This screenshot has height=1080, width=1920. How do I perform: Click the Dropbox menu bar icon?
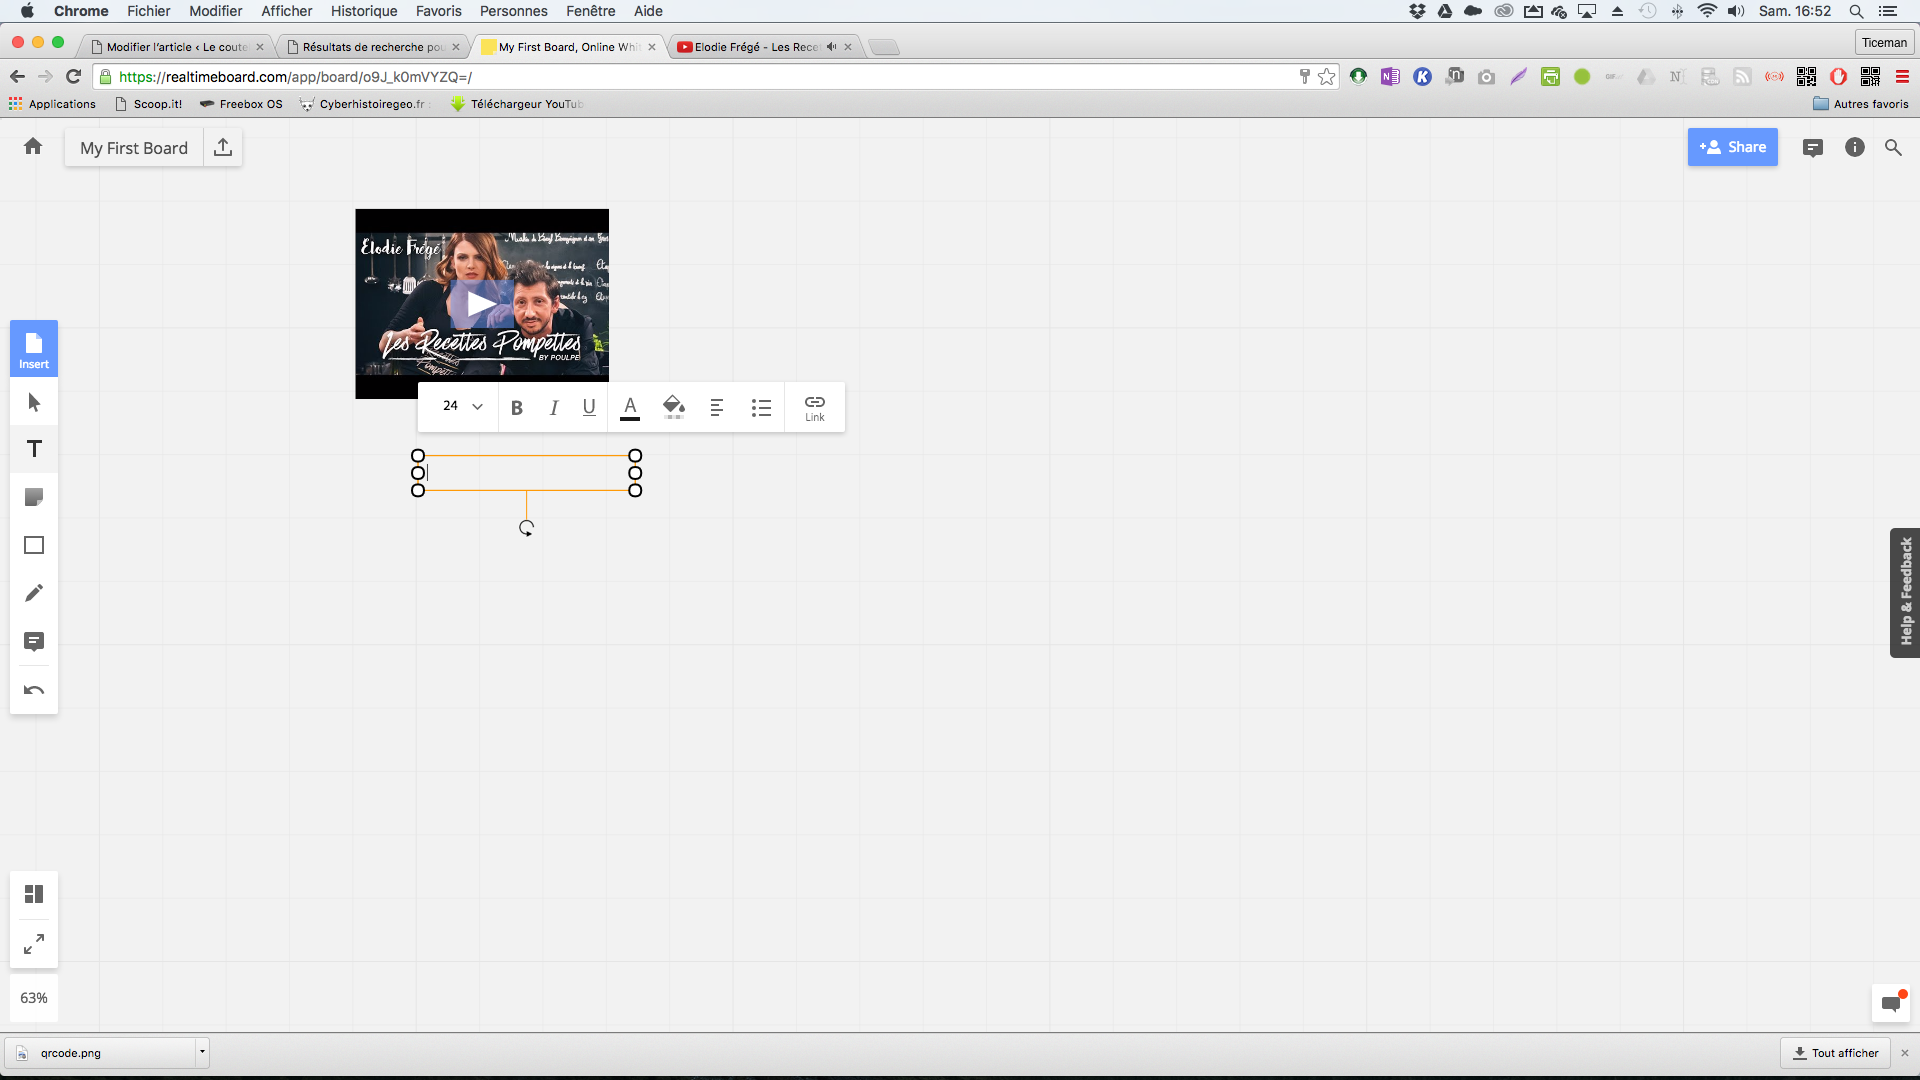pos(1417,11)
